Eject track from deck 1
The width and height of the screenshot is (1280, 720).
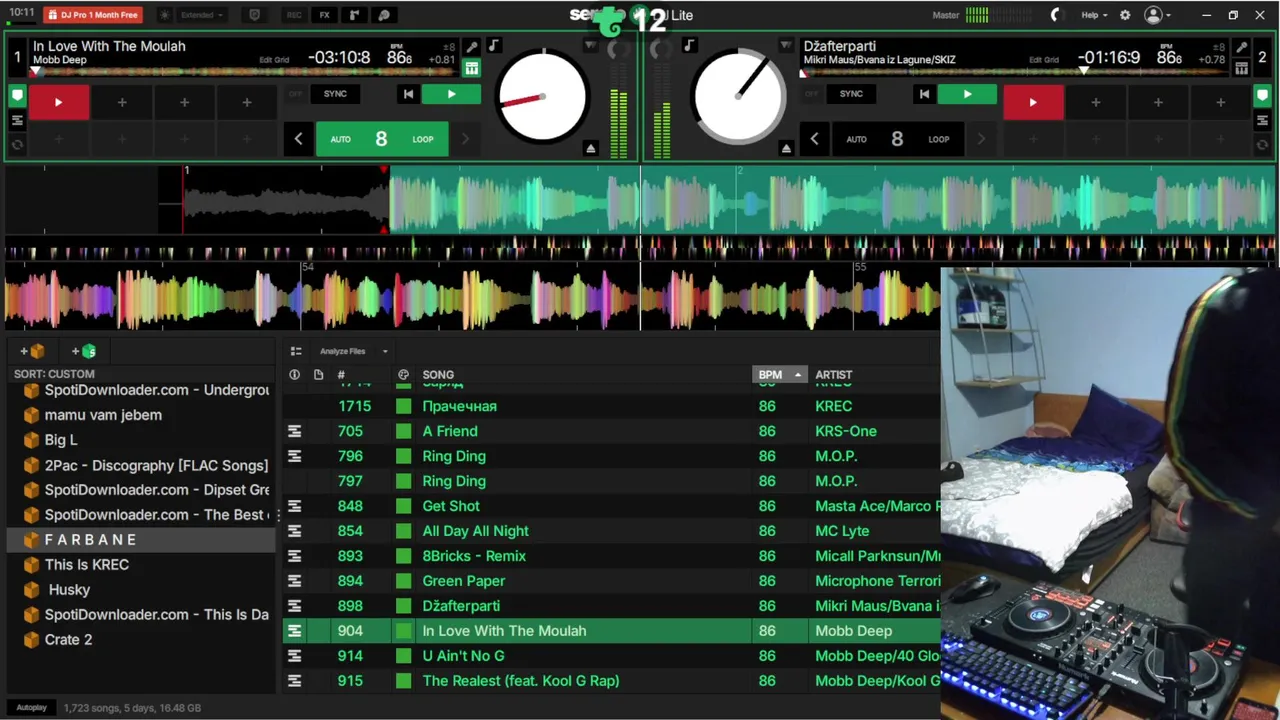[591, 149]
